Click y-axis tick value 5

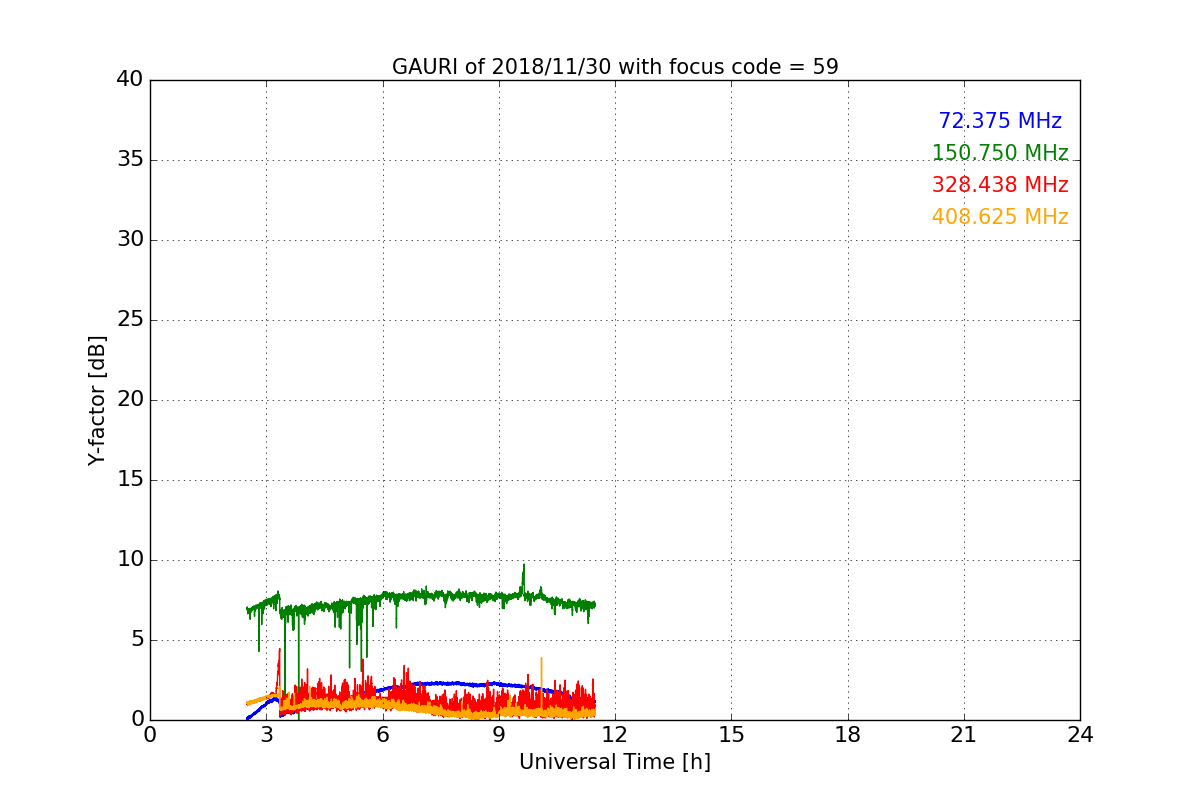[136, 640]
